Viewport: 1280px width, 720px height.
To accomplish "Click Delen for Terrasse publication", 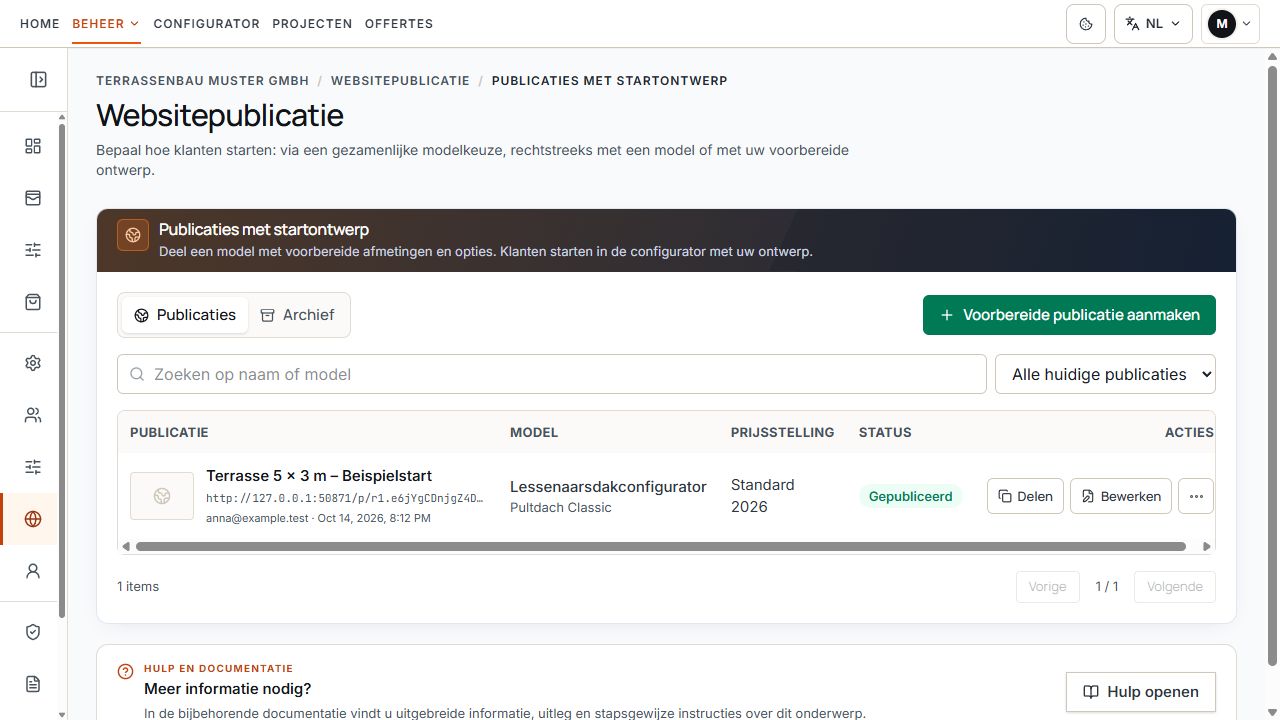I will click(1025, 496).
